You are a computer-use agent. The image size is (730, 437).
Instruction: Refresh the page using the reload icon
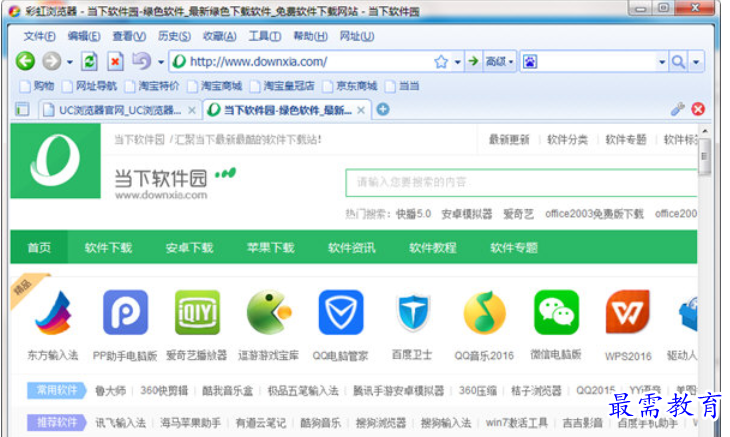click(89, 61)
